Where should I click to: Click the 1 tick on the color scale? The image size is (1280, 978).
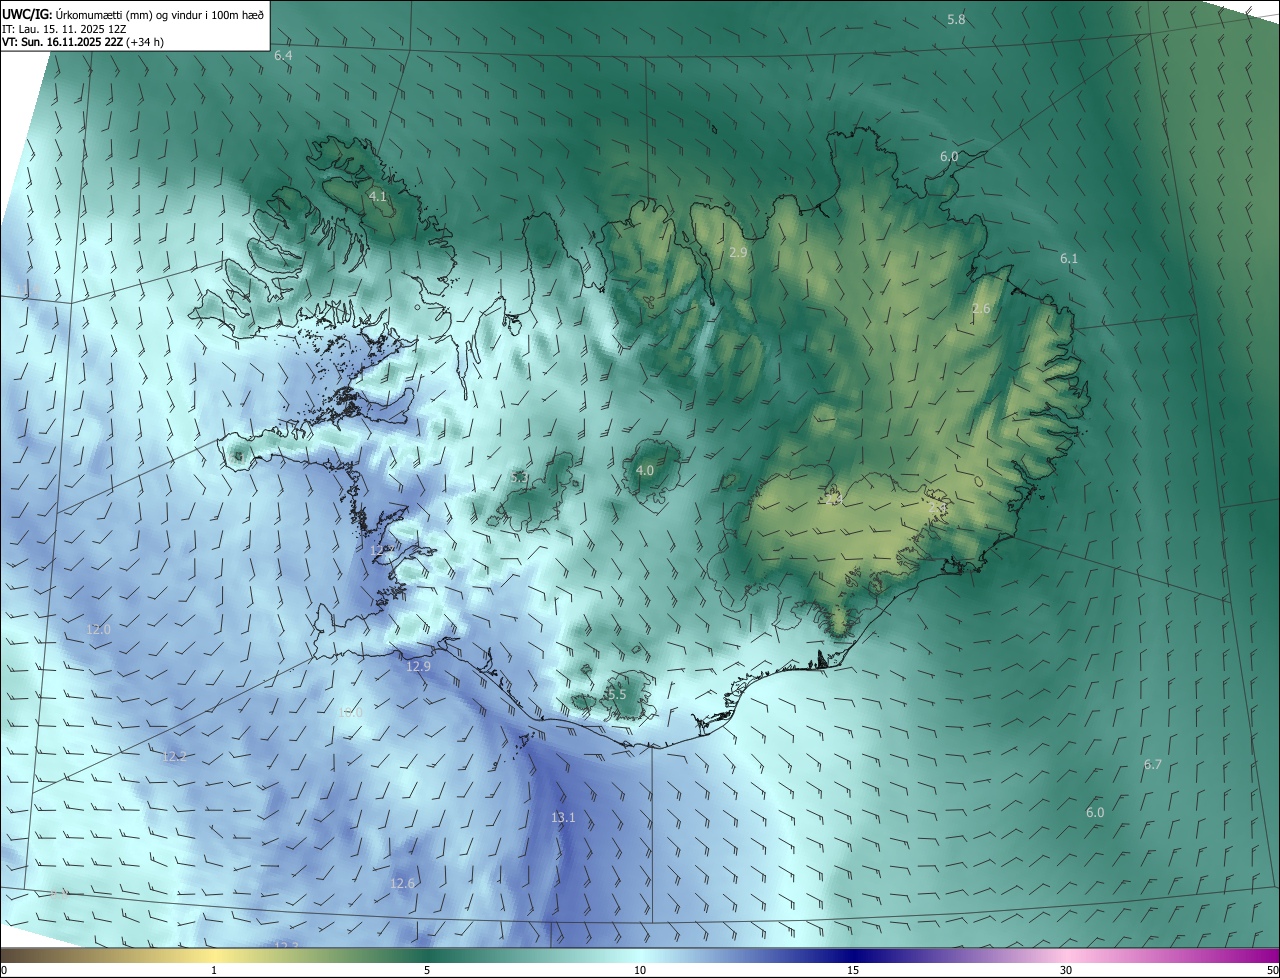click(x=214, y=970)
